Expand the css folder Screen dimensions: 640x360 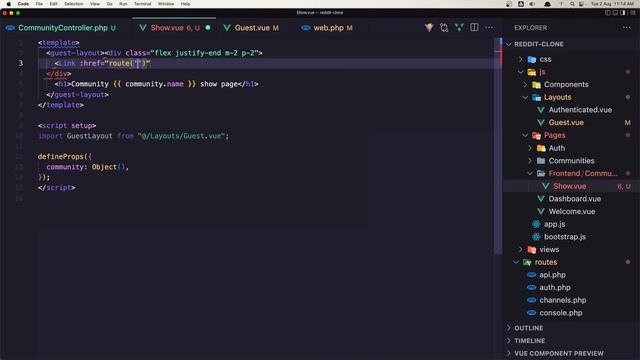571,59
